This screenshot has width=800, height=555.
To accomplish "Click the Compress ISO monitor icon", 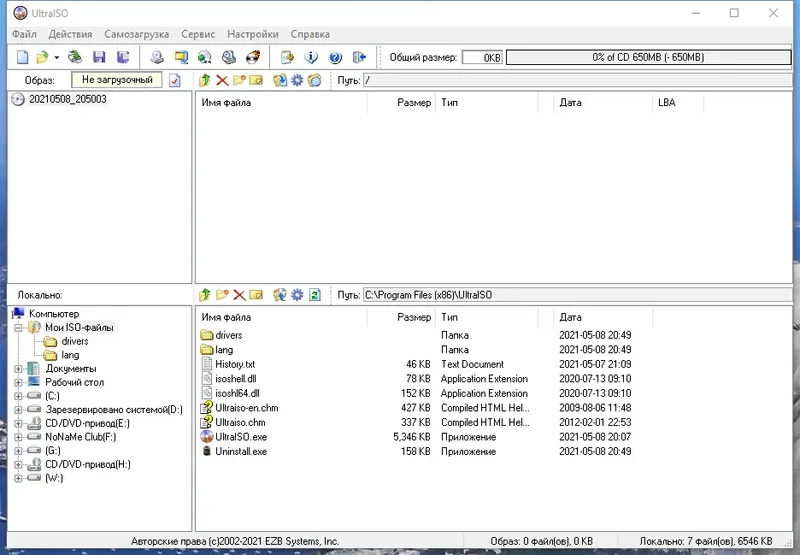I will pos(181,57).
